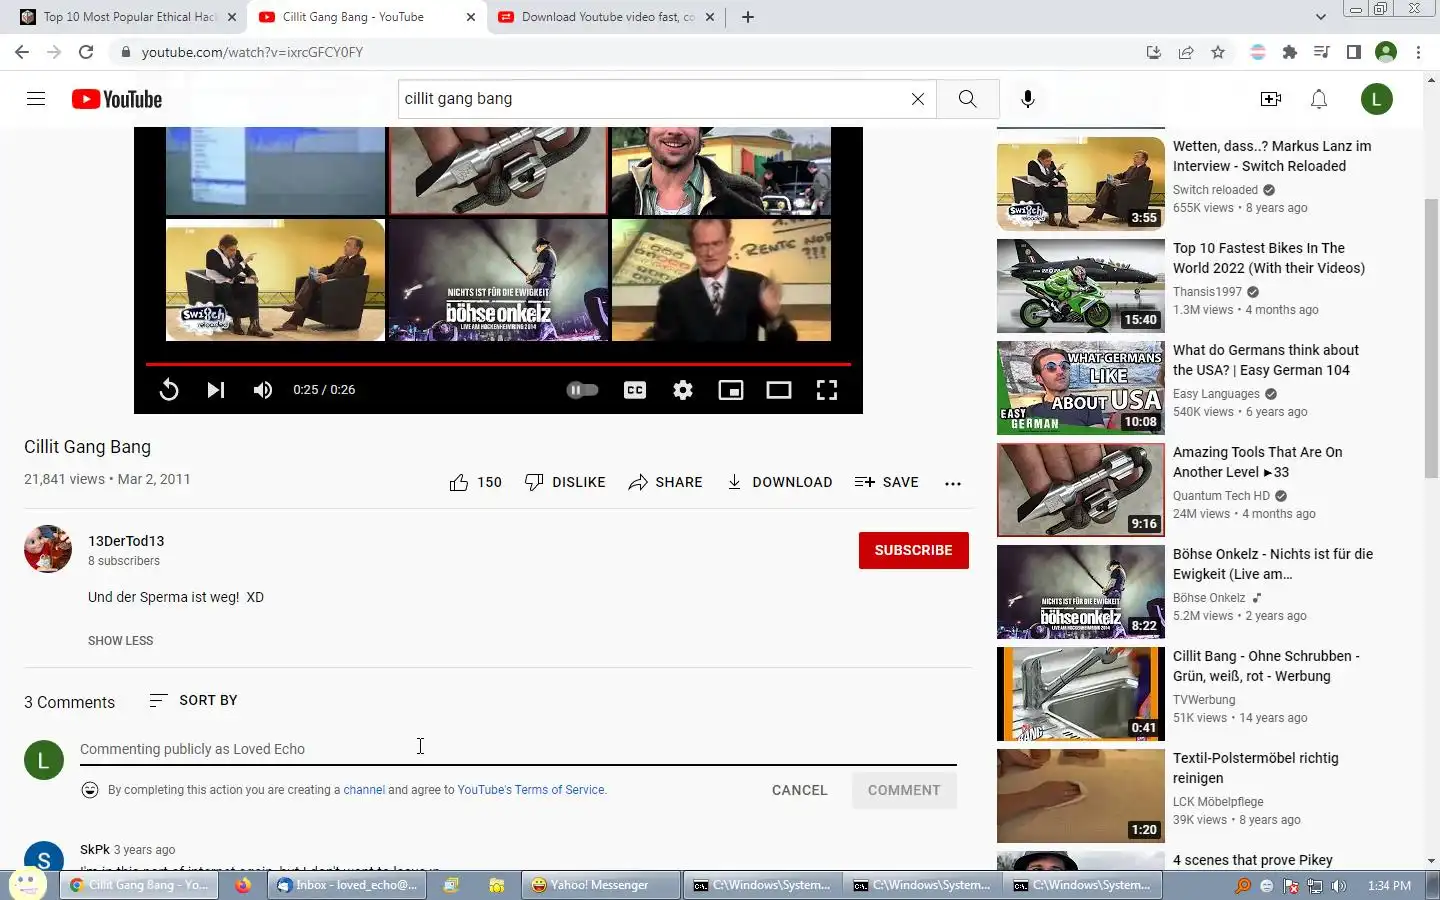
Task: Open the 13DerTod13 channel name link
Action: [x=126, y=541]
